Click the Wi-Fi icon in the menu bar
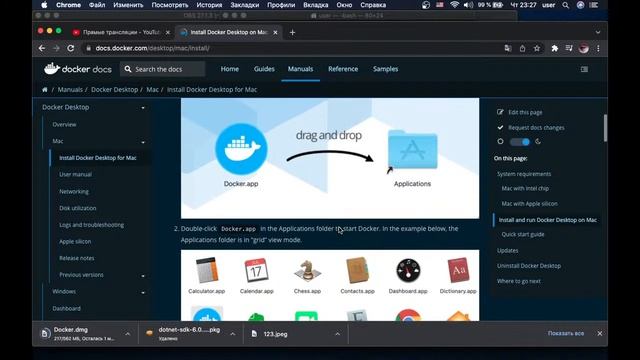This screenshot has width=640, height=360. tap(454, 5)
